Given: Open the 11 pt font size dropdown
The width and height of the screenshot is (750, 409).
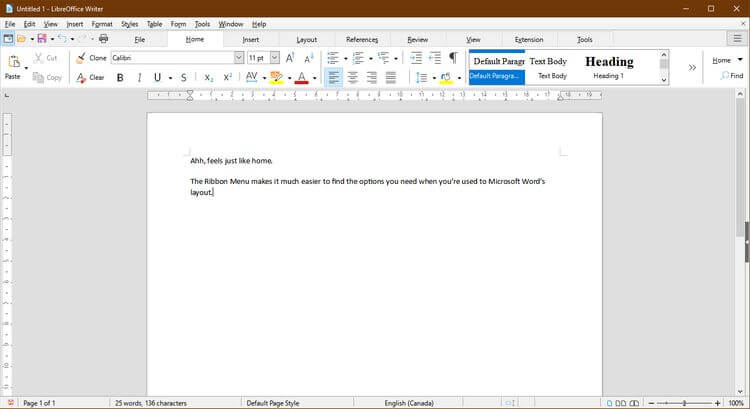Looking at the screenshot, I should 275,58.
